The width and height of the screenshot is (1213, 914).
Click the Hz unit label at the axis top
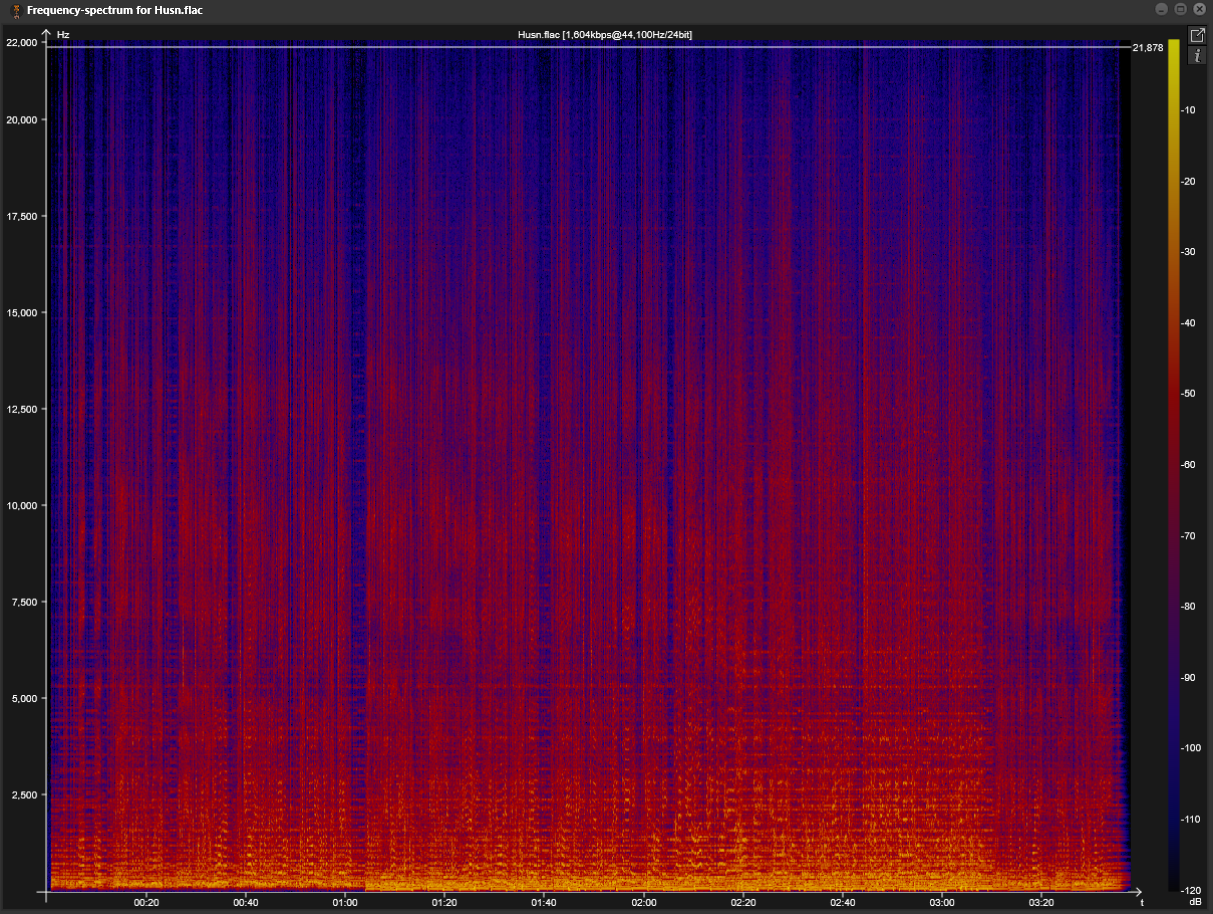63,35
